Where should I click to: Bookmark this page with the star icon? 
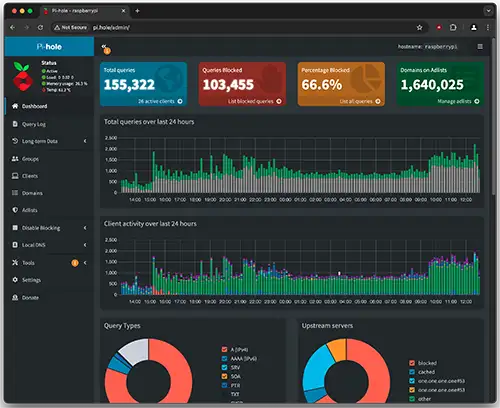click(x=419, y=28)
